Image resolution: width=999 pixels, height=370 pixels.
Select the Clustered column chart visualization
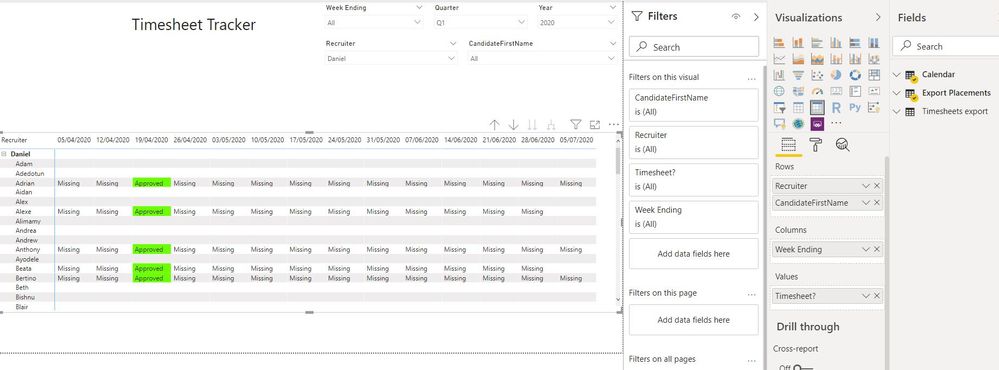coord(836,43)
